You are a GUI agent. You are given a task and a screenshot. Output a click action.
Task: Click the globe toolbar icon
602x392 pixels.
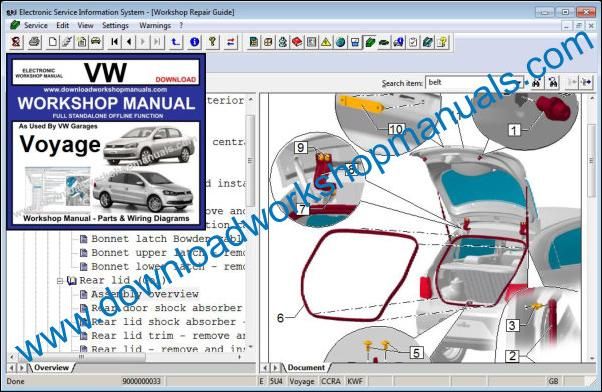pyautogui.click(x=340, y=42)
